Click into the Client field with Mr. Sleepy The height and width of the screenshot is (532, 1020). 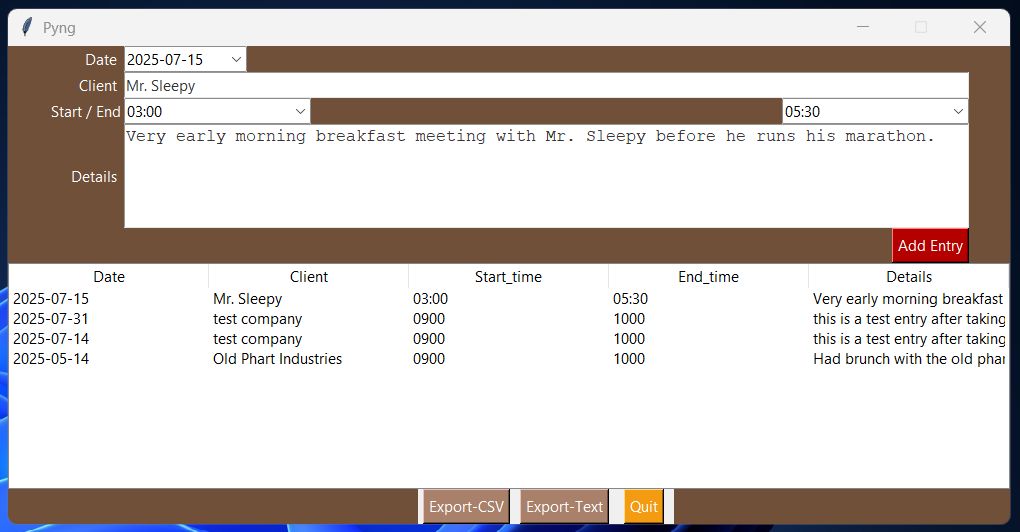tap(545, 86)
